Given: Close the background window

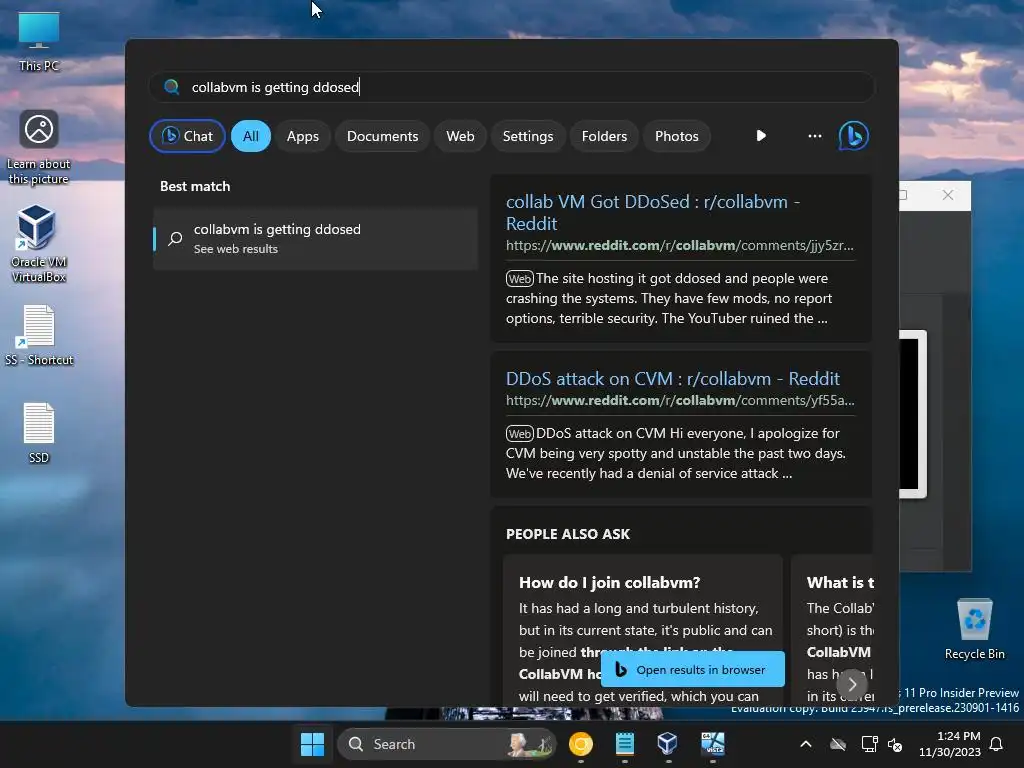Looking at the screenshot, I should point(948,195).
